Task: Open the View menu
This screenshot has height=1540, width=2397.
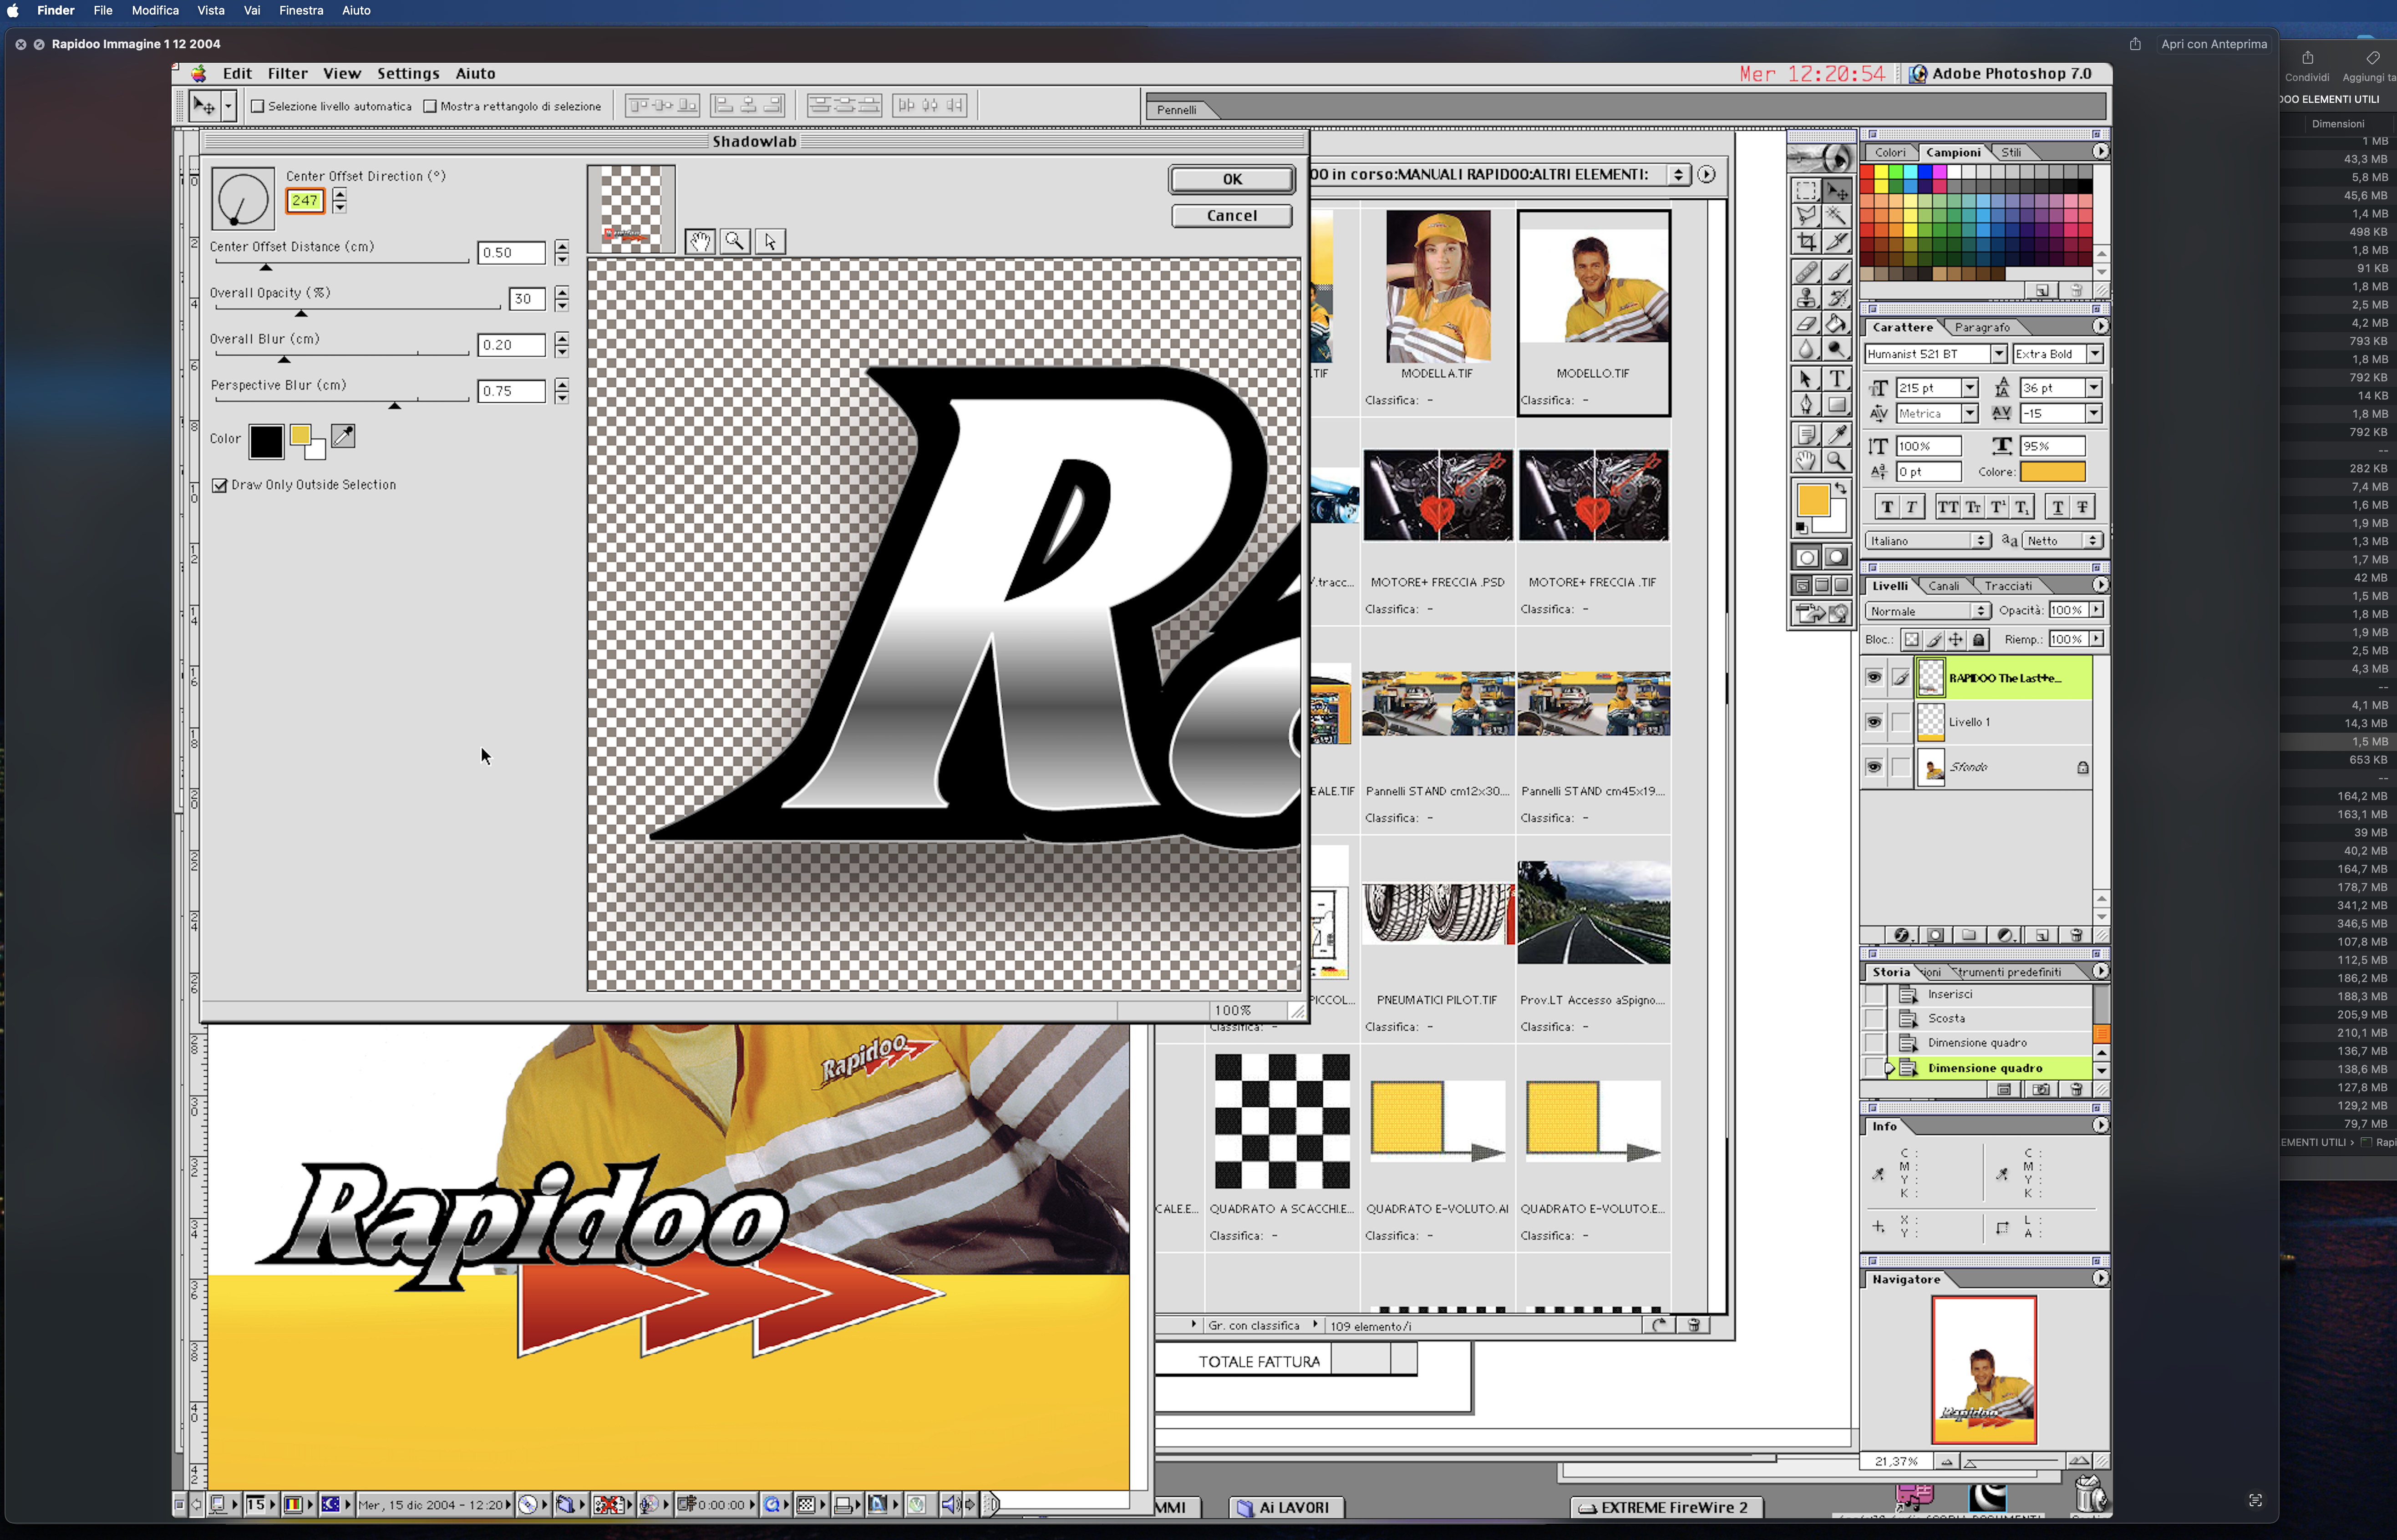Action: [x=342, y=74]
